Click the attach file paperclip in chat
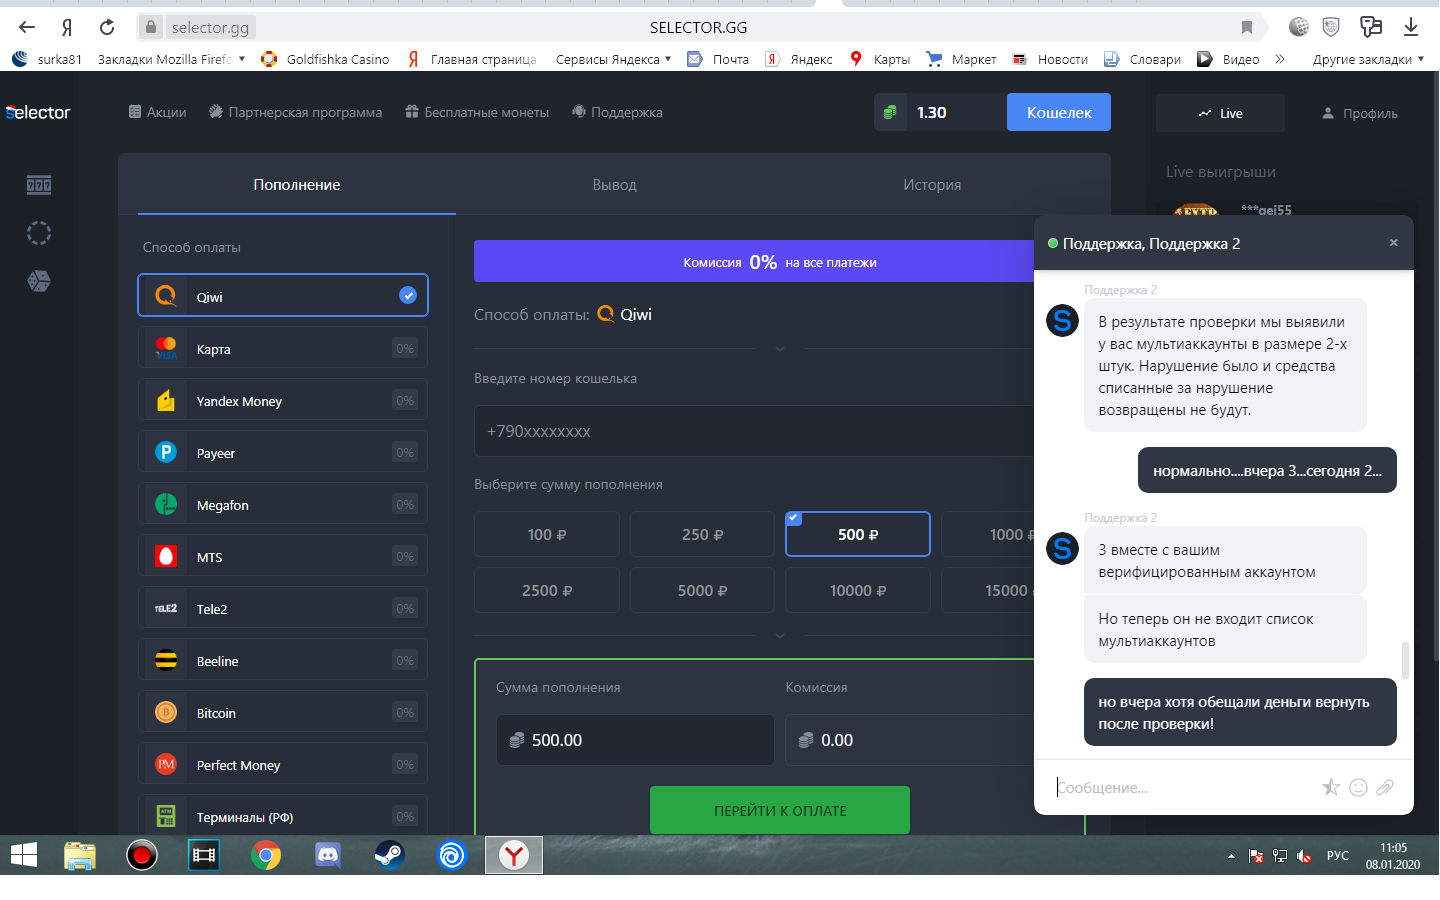This screenshot has width=1440, height=900. (x=1385, y=788)
